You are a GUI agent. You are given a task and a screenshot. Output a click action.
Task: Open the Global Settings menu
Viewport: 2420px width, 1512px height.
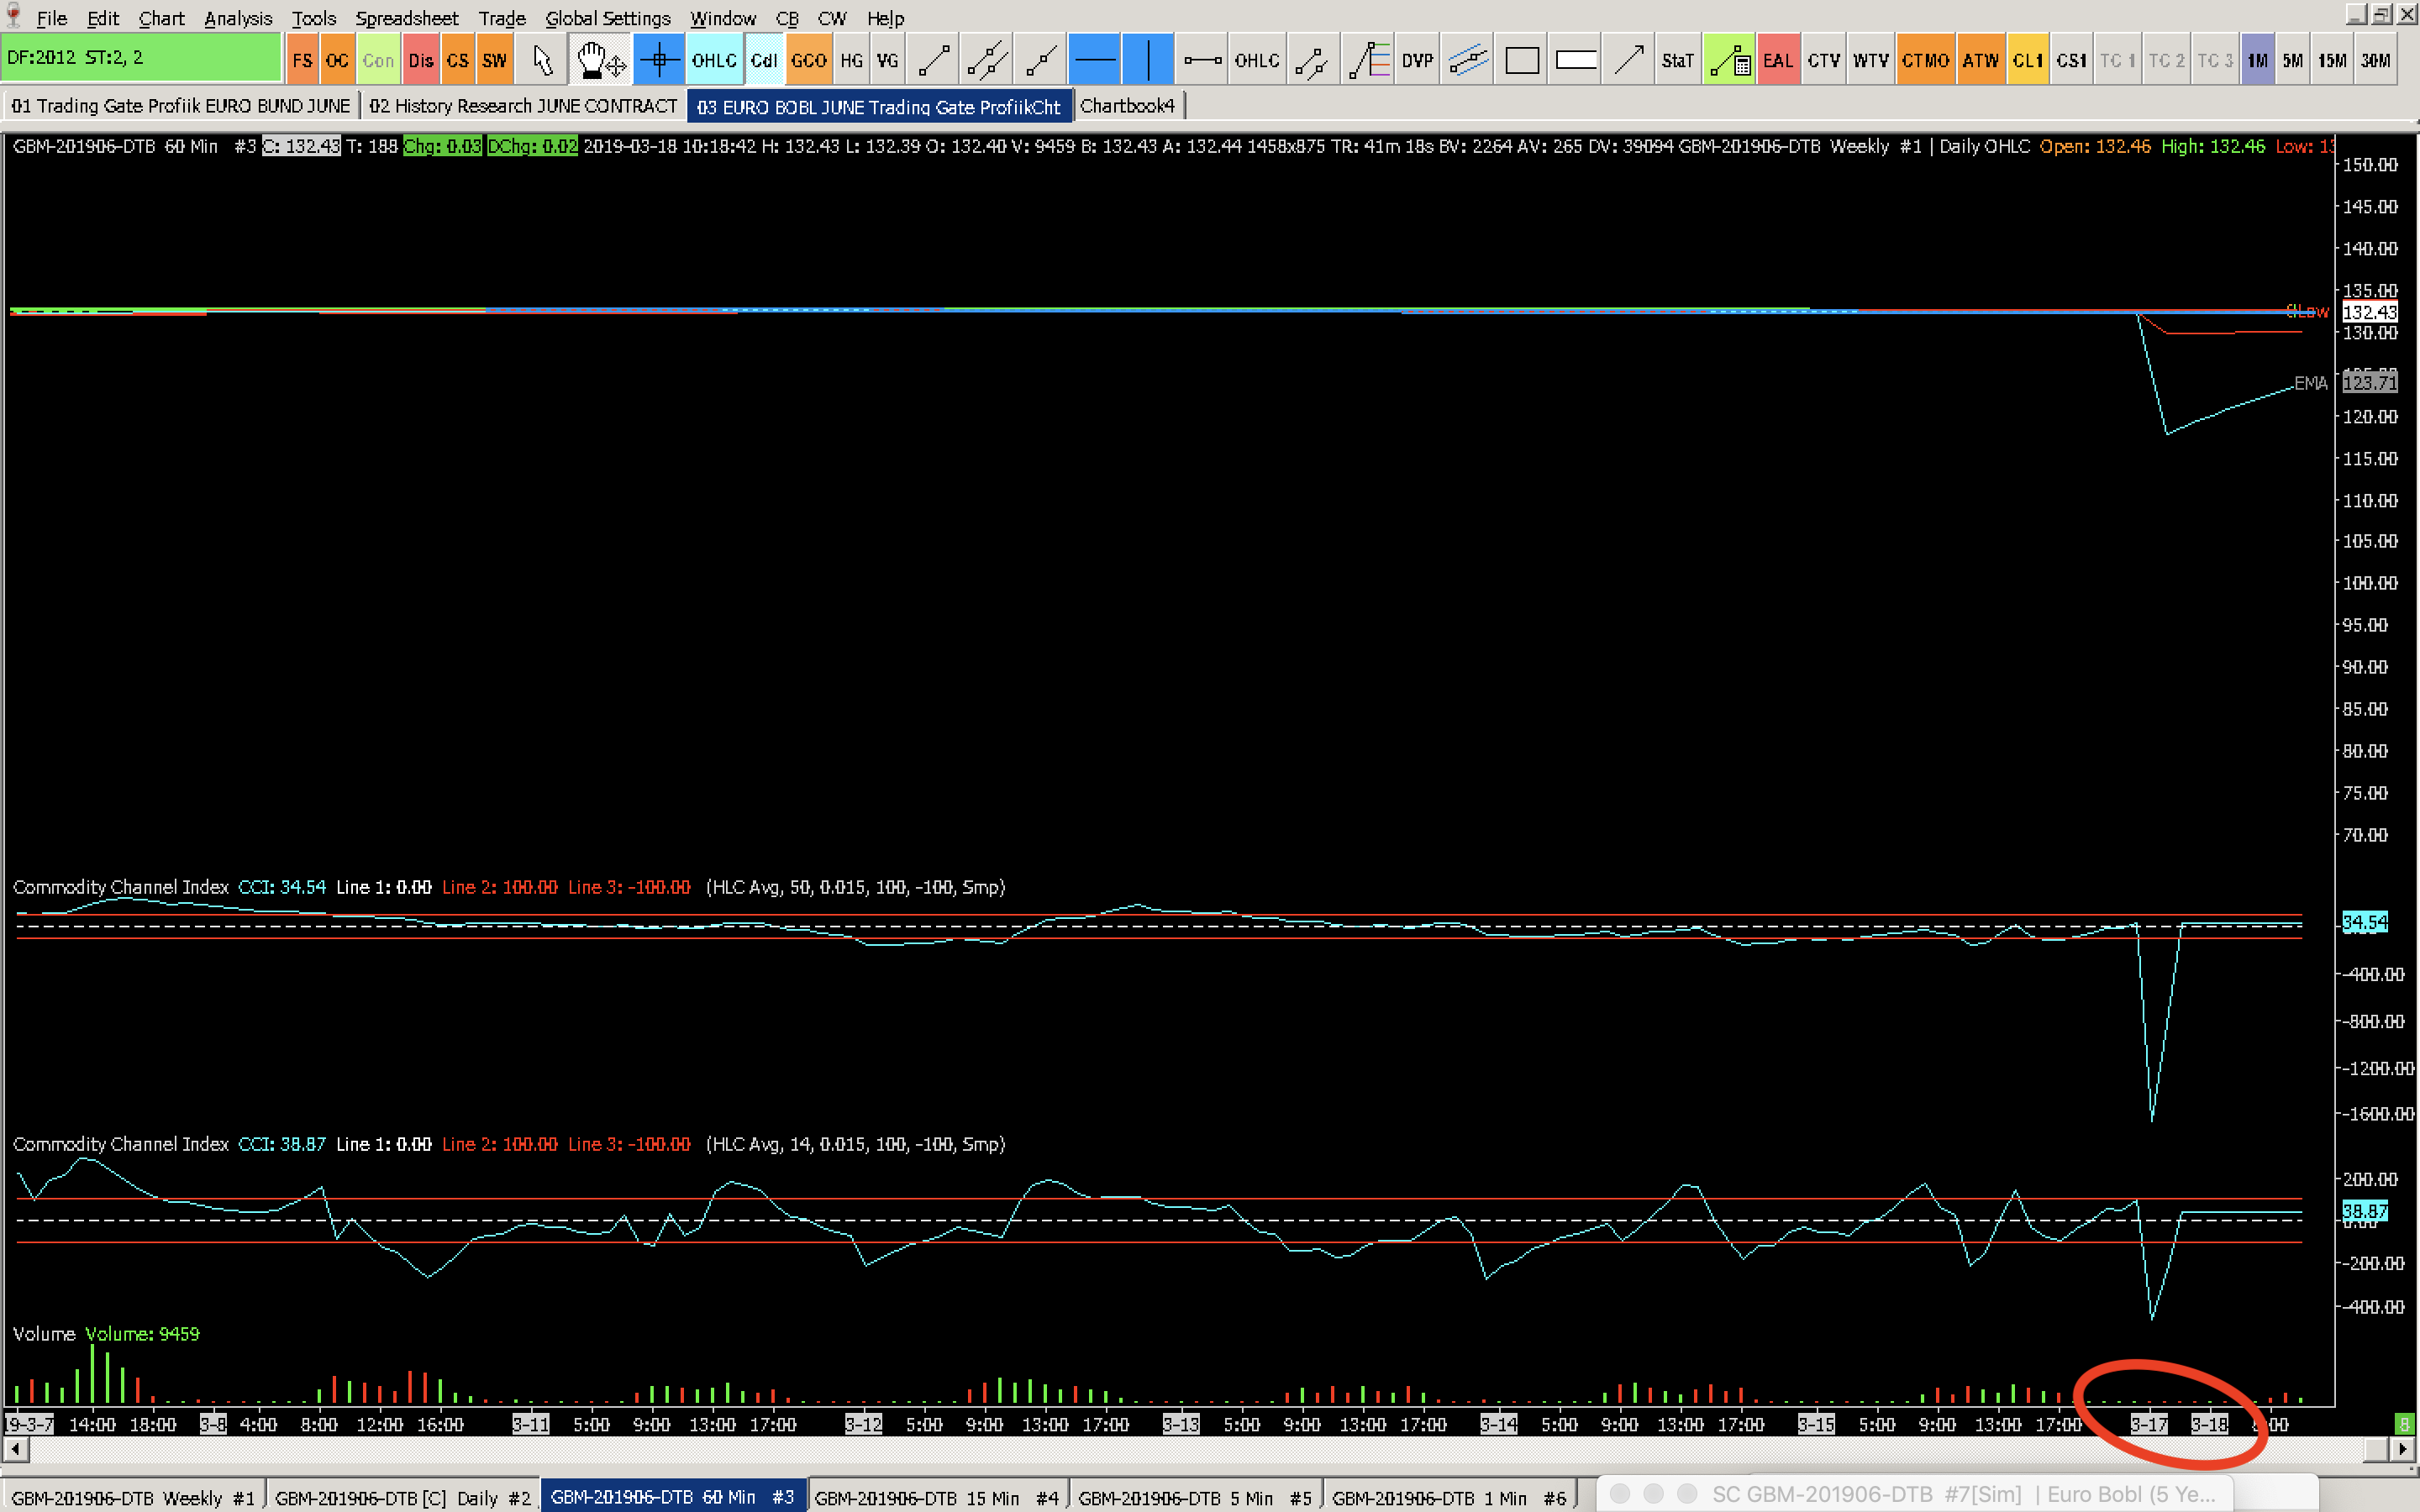[x=607, y=18]
